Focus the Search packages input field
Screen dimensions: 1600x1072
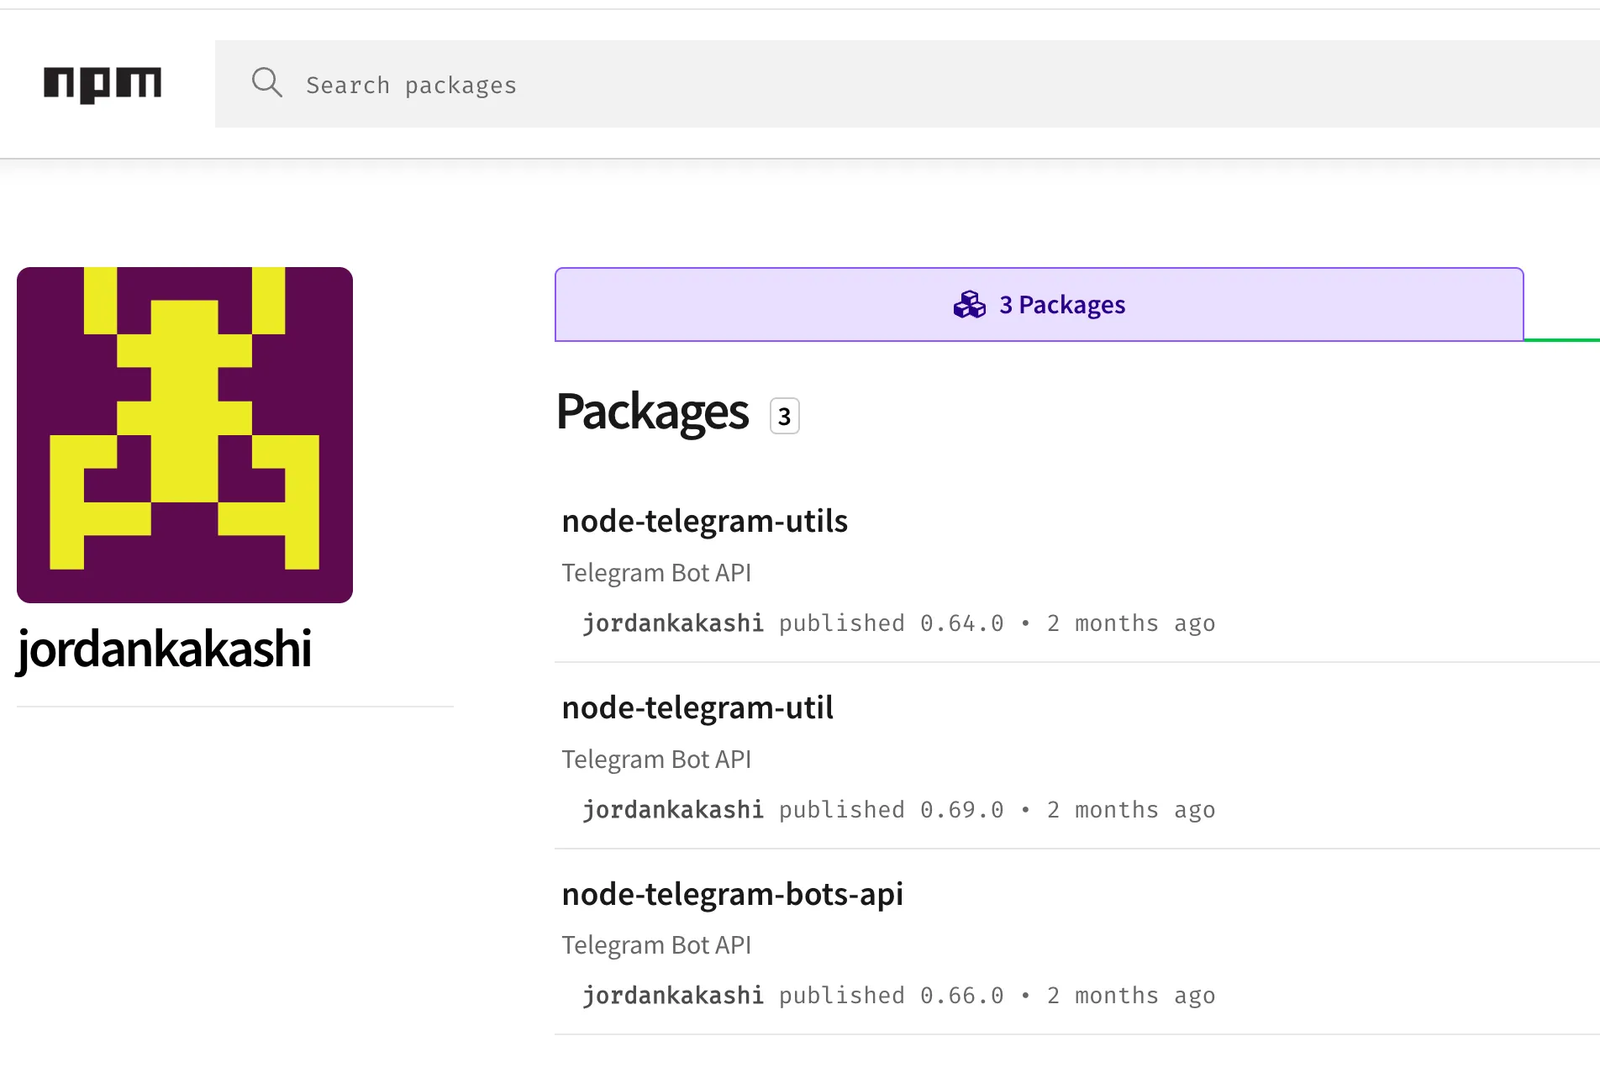[x=900, y=85]
